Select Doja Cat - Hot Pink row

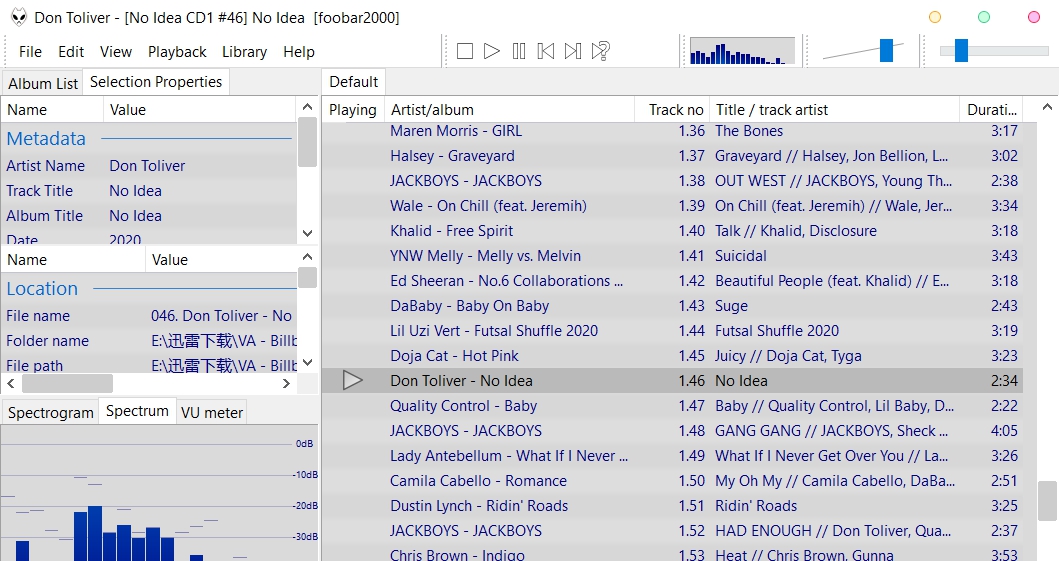click(x=672, y=356)
